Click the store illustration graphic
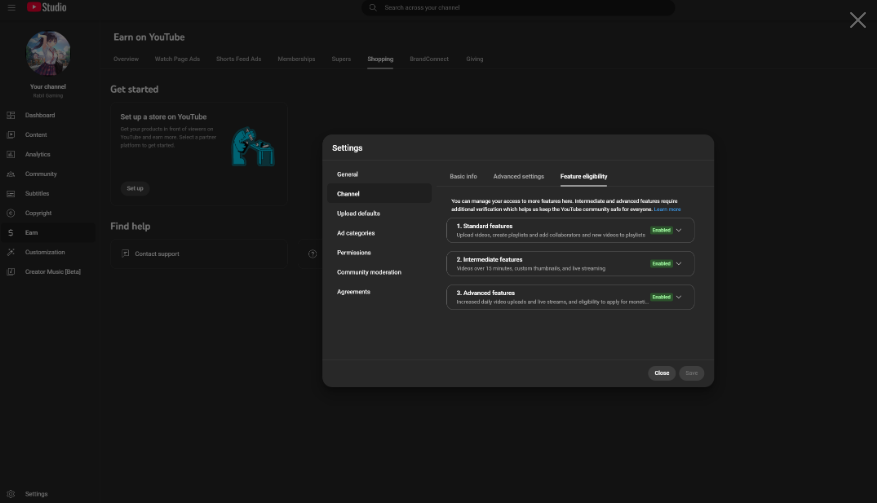The height and width of the screenshot is (503, 877). (253, 147)
